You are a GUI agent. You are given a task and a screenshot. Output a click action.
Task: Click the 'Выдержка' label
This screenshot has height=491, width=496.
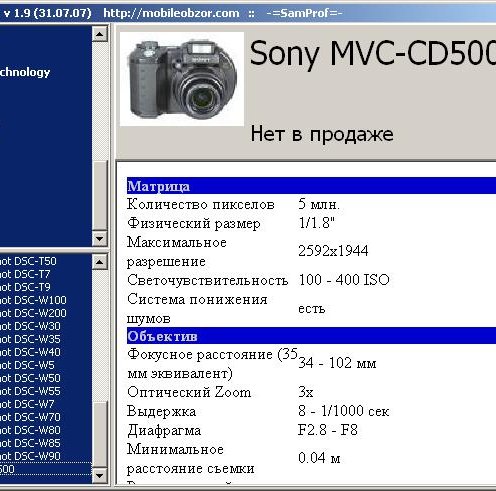[x=161, y=411]
